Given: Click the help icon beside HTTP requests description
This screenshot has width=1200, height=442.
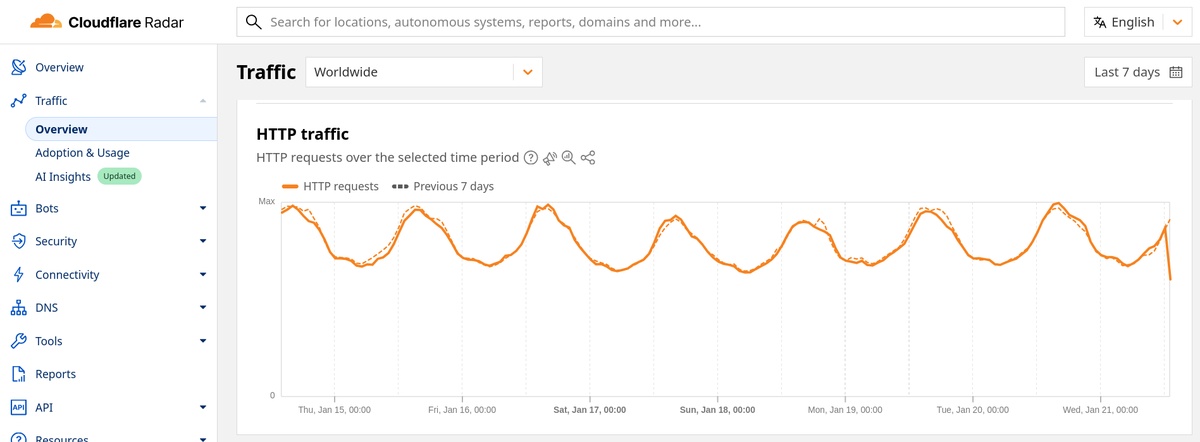Looking at the screenshot, I should coord(531,158).
